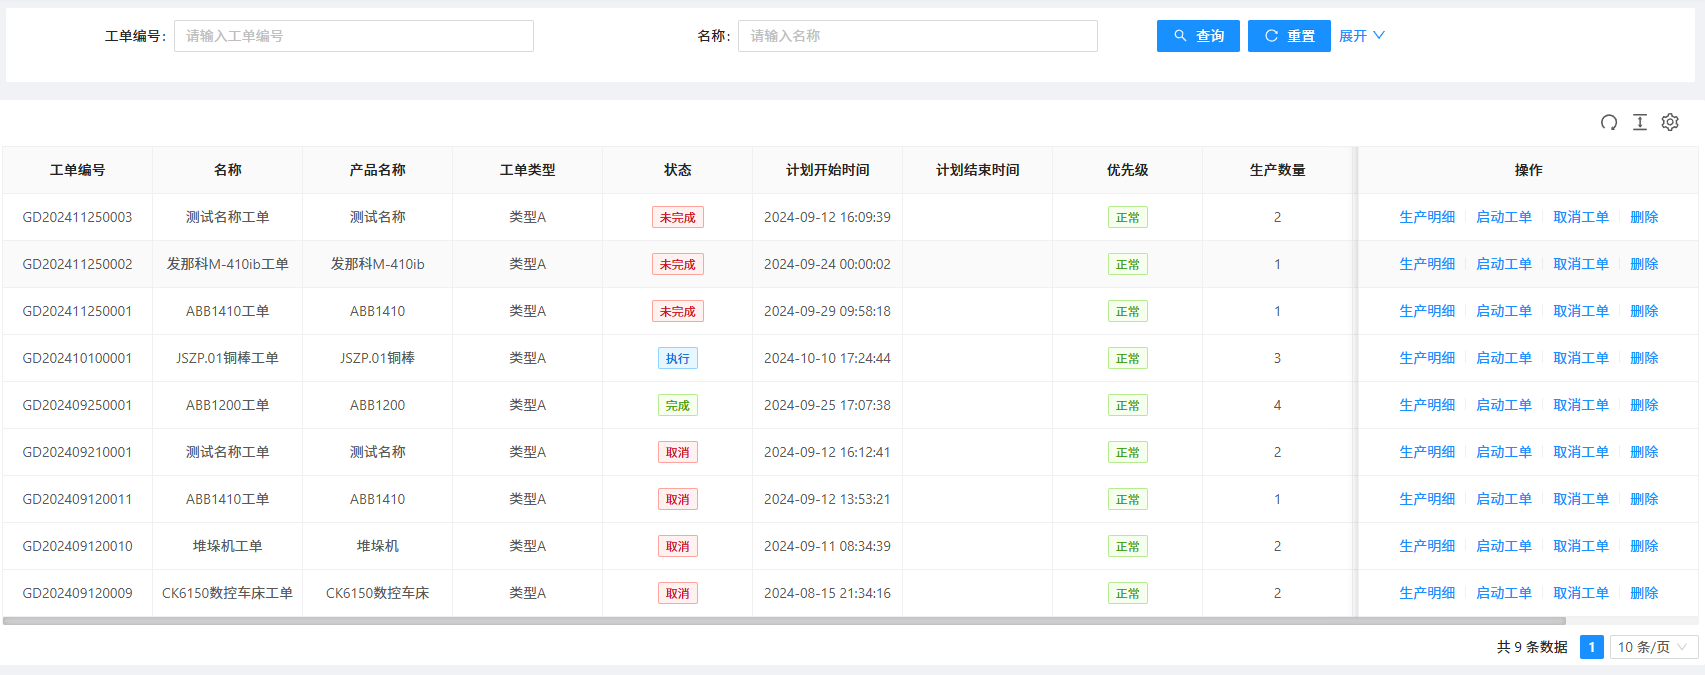Click 取消 status tag for GD202409120009

tap(678, 593)
